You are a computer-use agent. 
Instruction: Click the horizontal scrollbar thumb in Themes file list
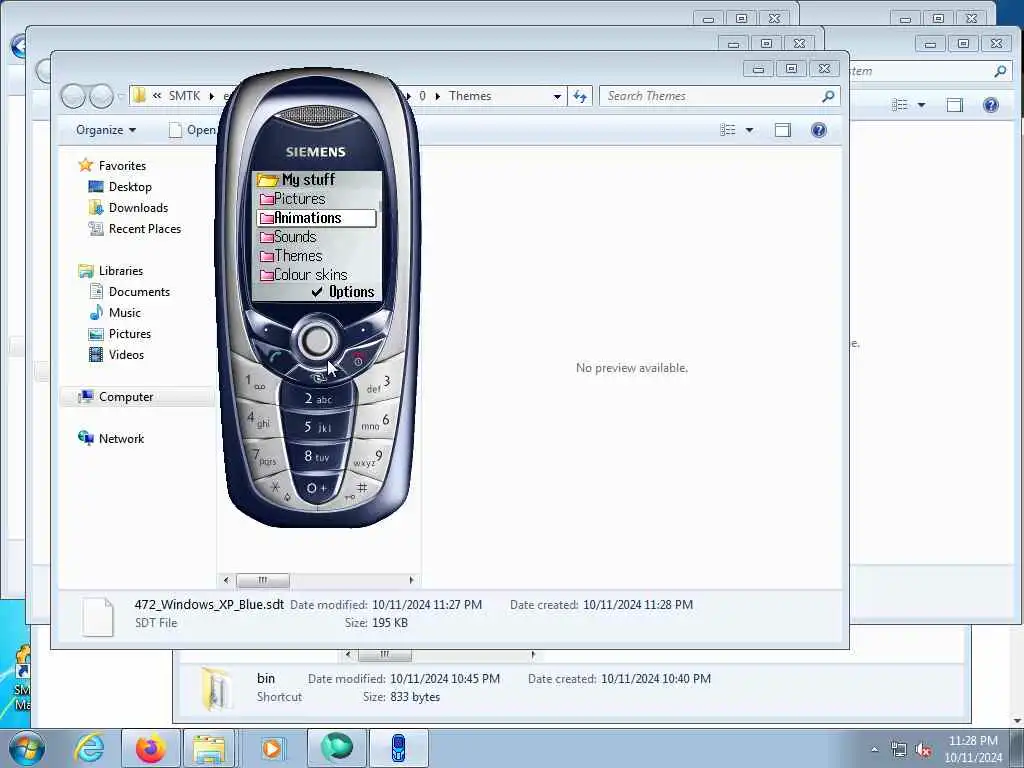pos(263,580)
